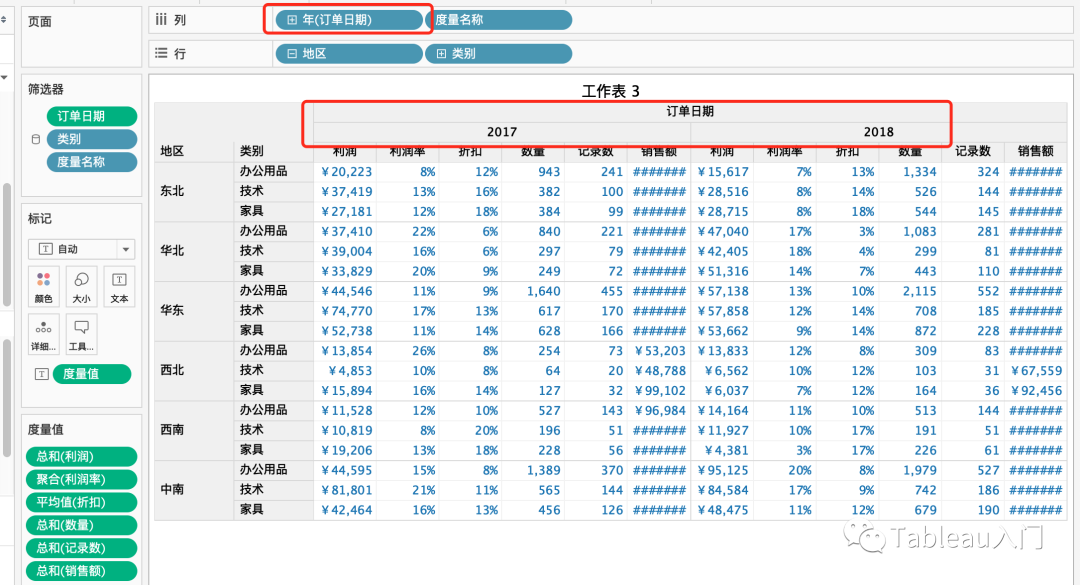Open the Tooltip (工具) marks card
This screenshot has width=1080, height=585.
(x=81, y=333)
